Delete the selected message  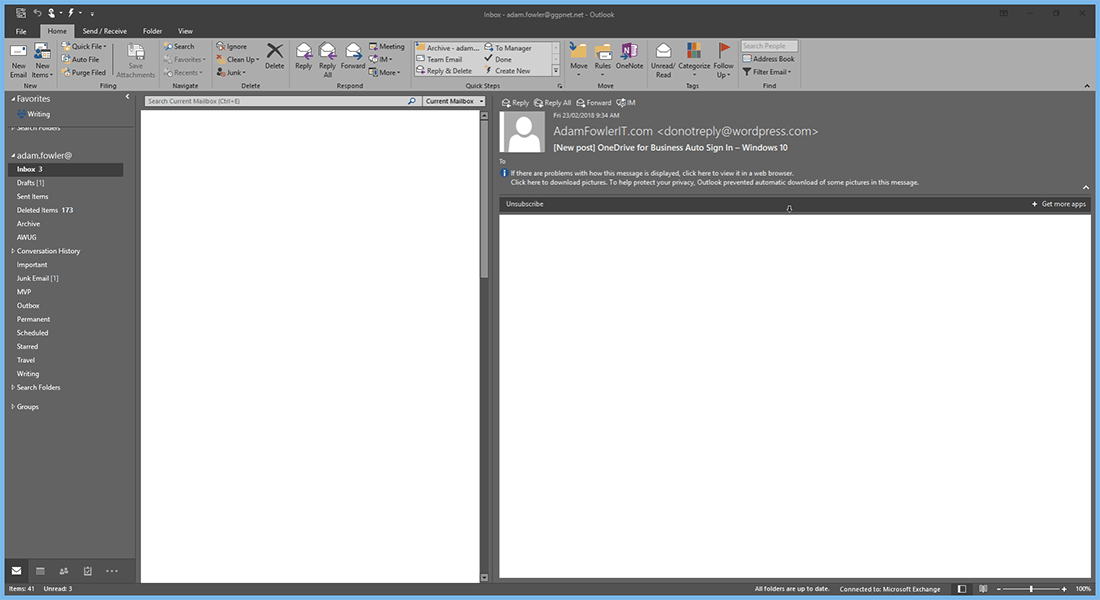pos(275,57)
